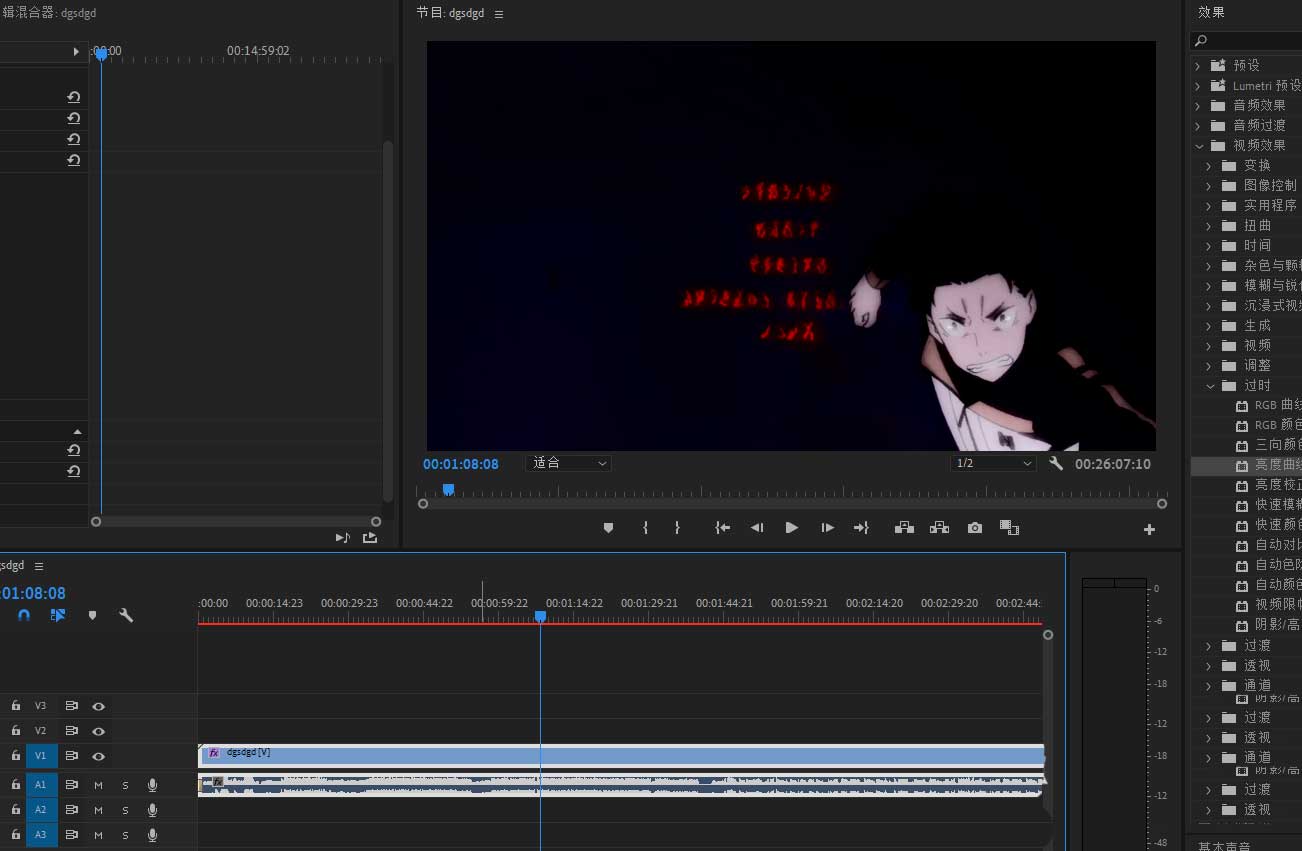The width and height of the screenshot is (1302, 851).
Task: Mute audio track A1
Action: [x=99, y=785]
